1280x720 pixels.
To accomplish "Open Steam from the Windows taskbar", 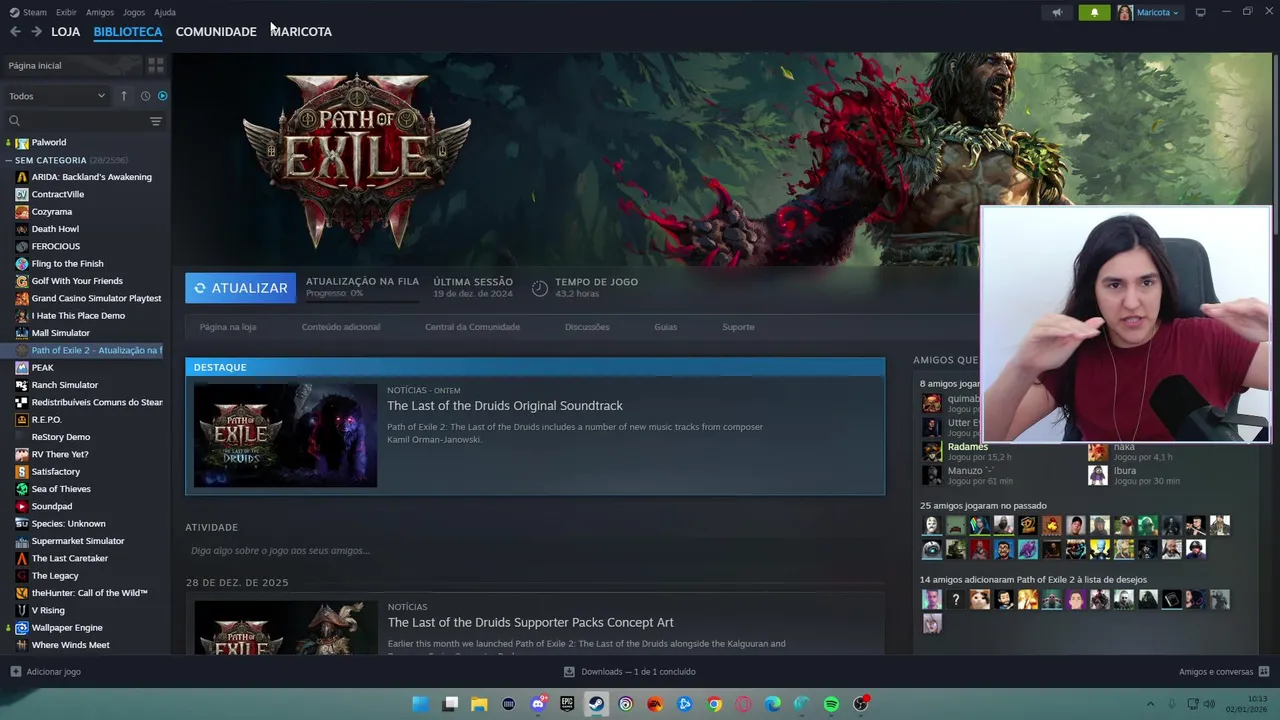I will (596, 704).
